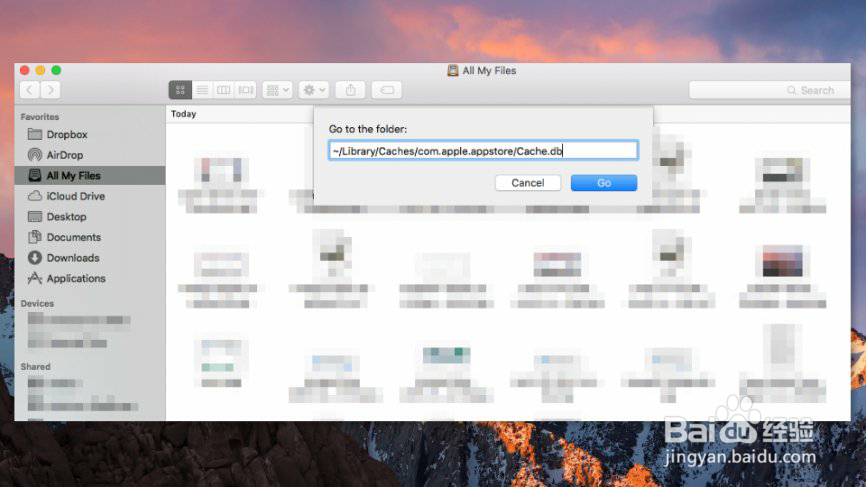Click the All My Files sidebar icon

(x=35, y=176)
